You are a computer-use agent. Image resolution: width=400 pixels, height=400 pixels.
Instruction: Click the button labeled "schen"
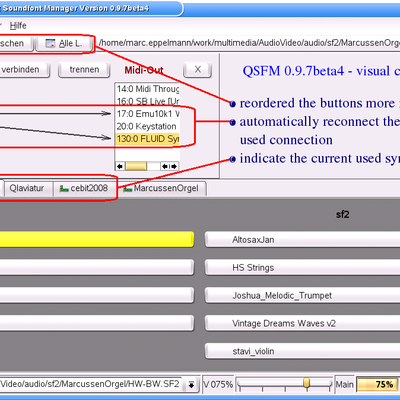point(16,44)
